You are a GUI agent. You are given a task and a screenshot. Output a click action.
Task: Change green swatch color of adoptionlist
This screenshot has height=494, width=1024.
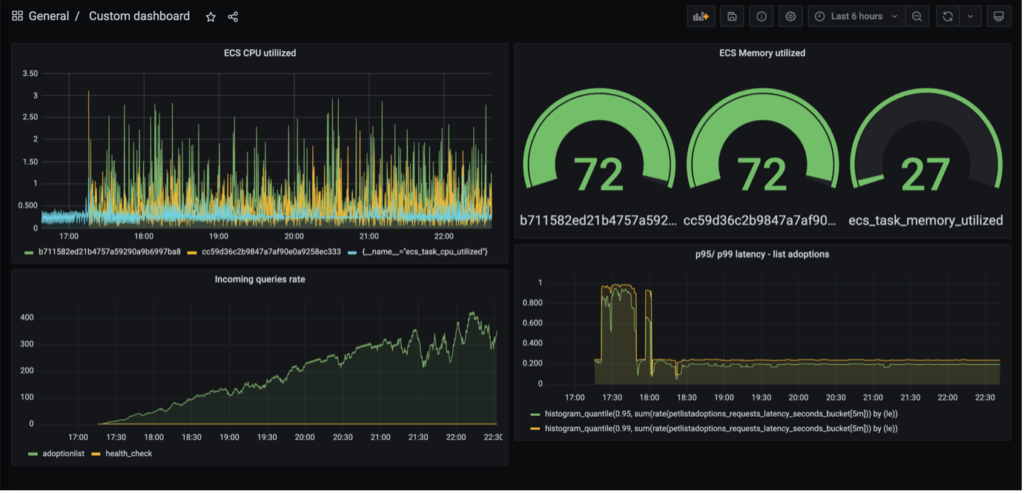[x=33, y=453]
